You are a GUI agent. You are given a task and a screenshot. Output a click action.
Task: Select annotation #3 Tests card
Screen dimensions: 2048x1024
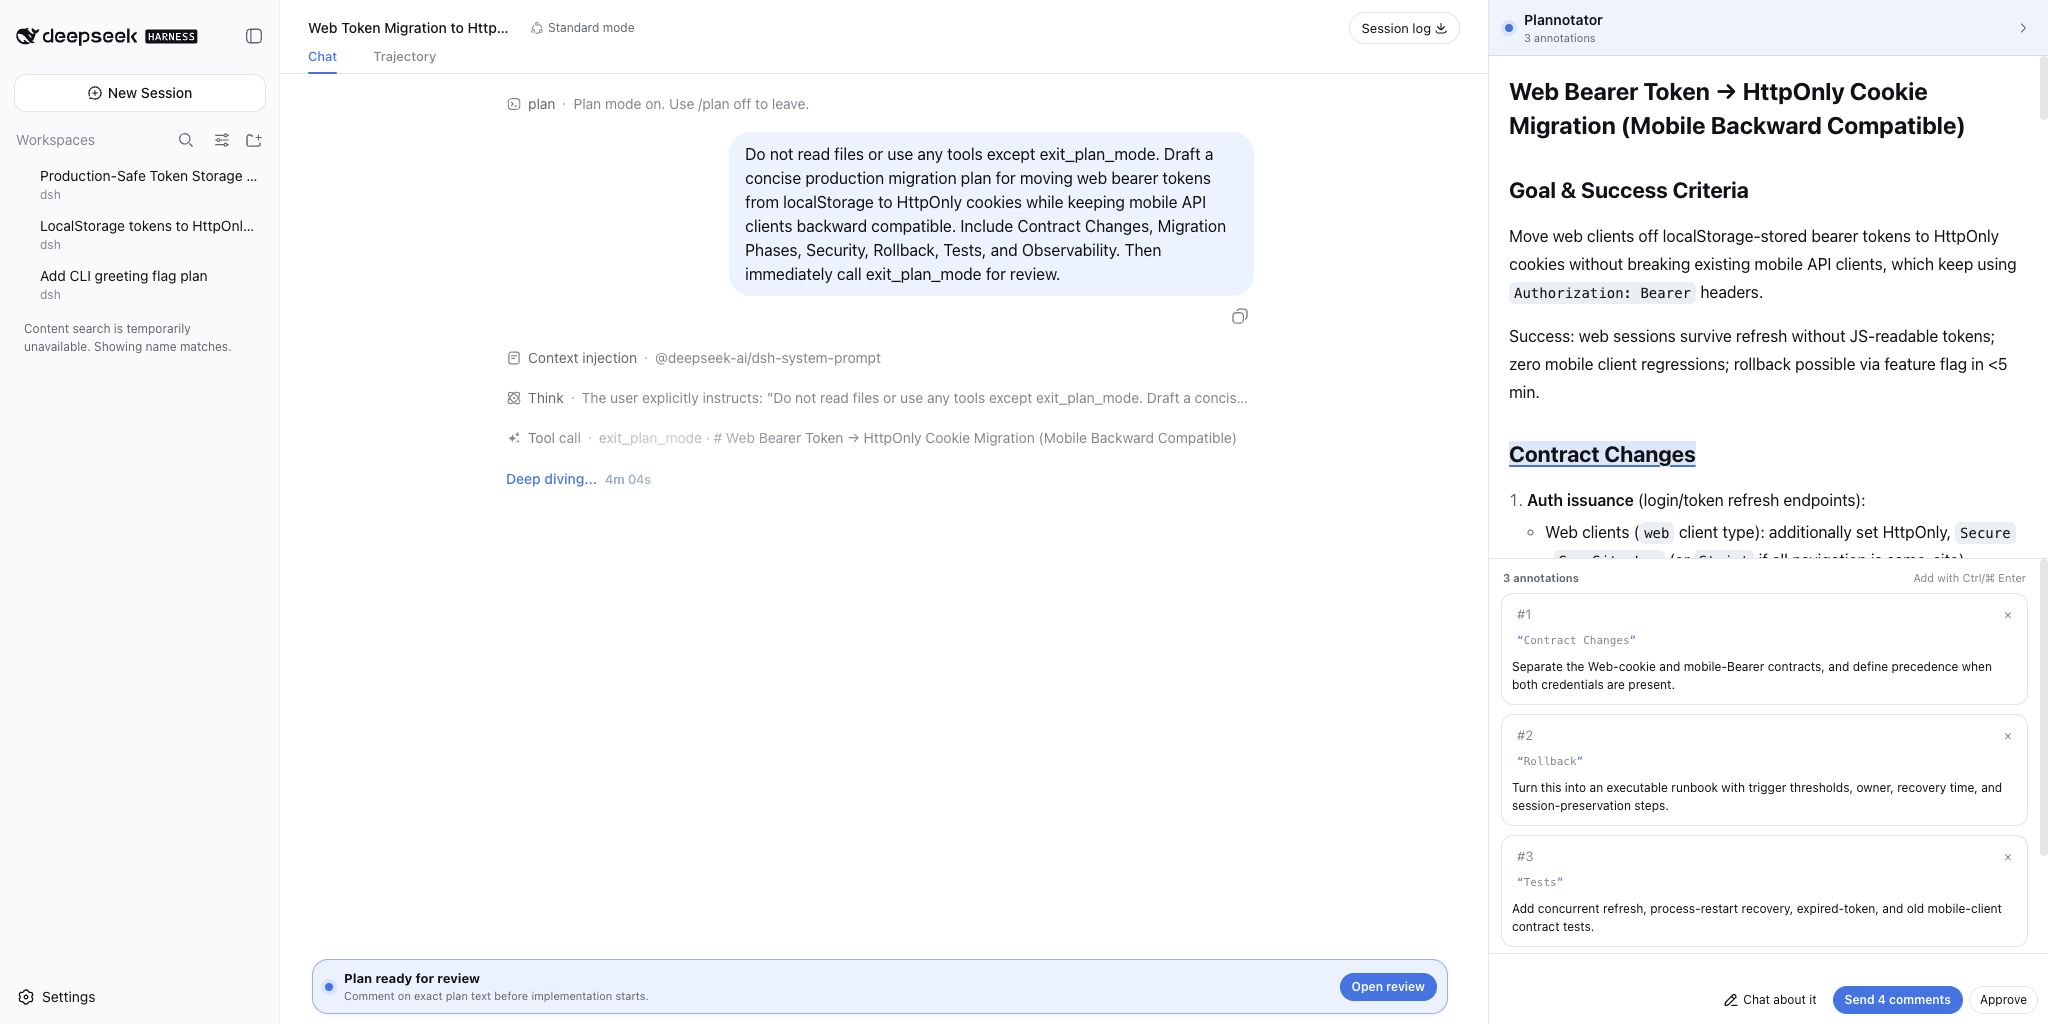pyautogui.click(x=1764, y=891)
